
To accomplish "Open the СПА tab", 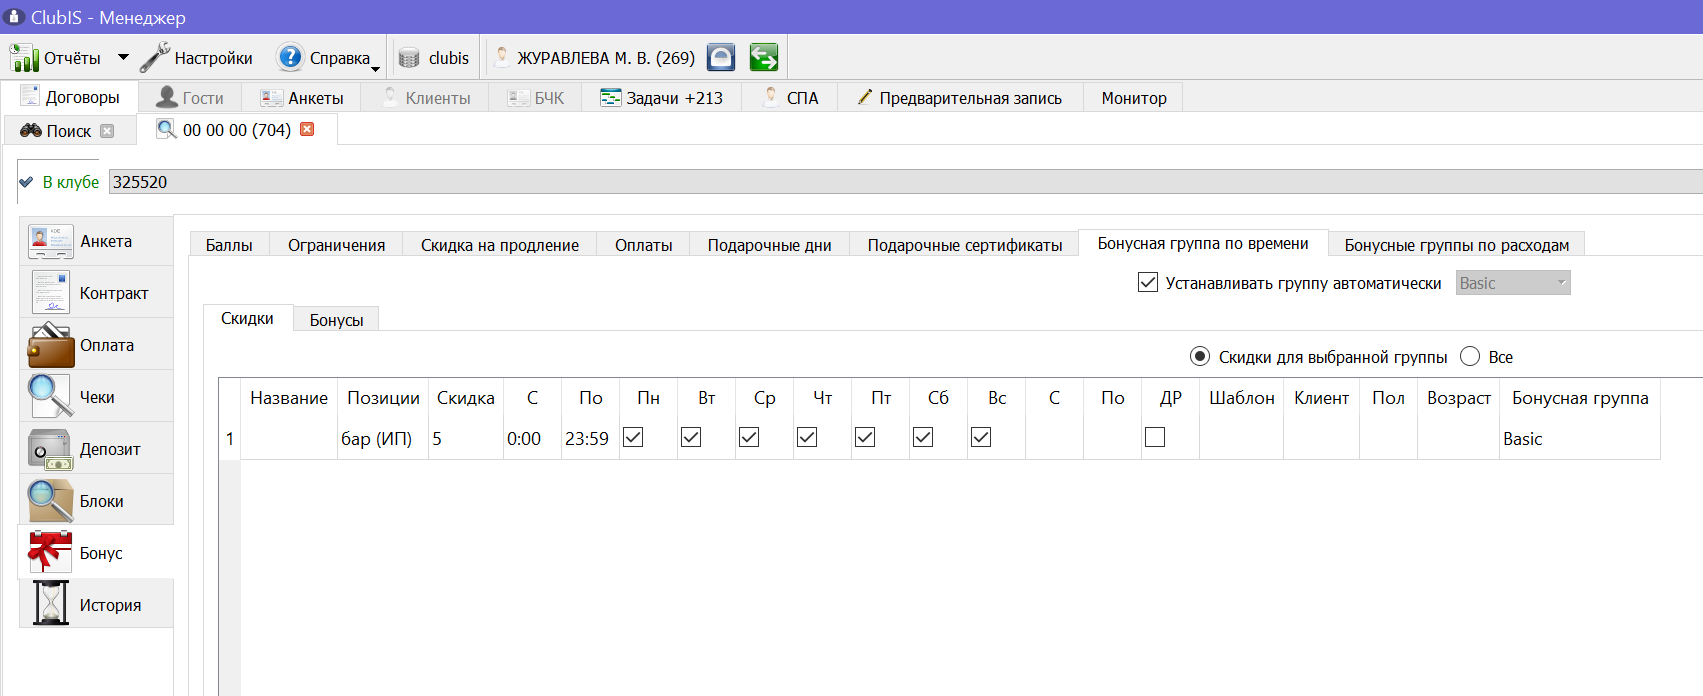I will coord(790,98).
